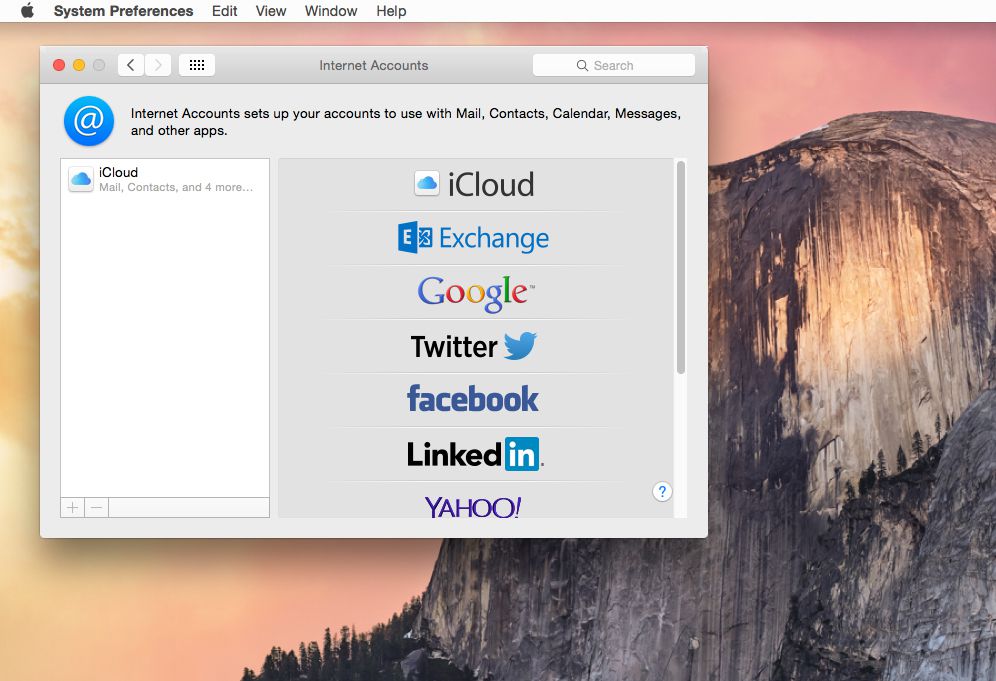The width and height of the screenshot is (996, 681).
Task: Click the Internet Accounts @ icon
Action: [89, 121]
